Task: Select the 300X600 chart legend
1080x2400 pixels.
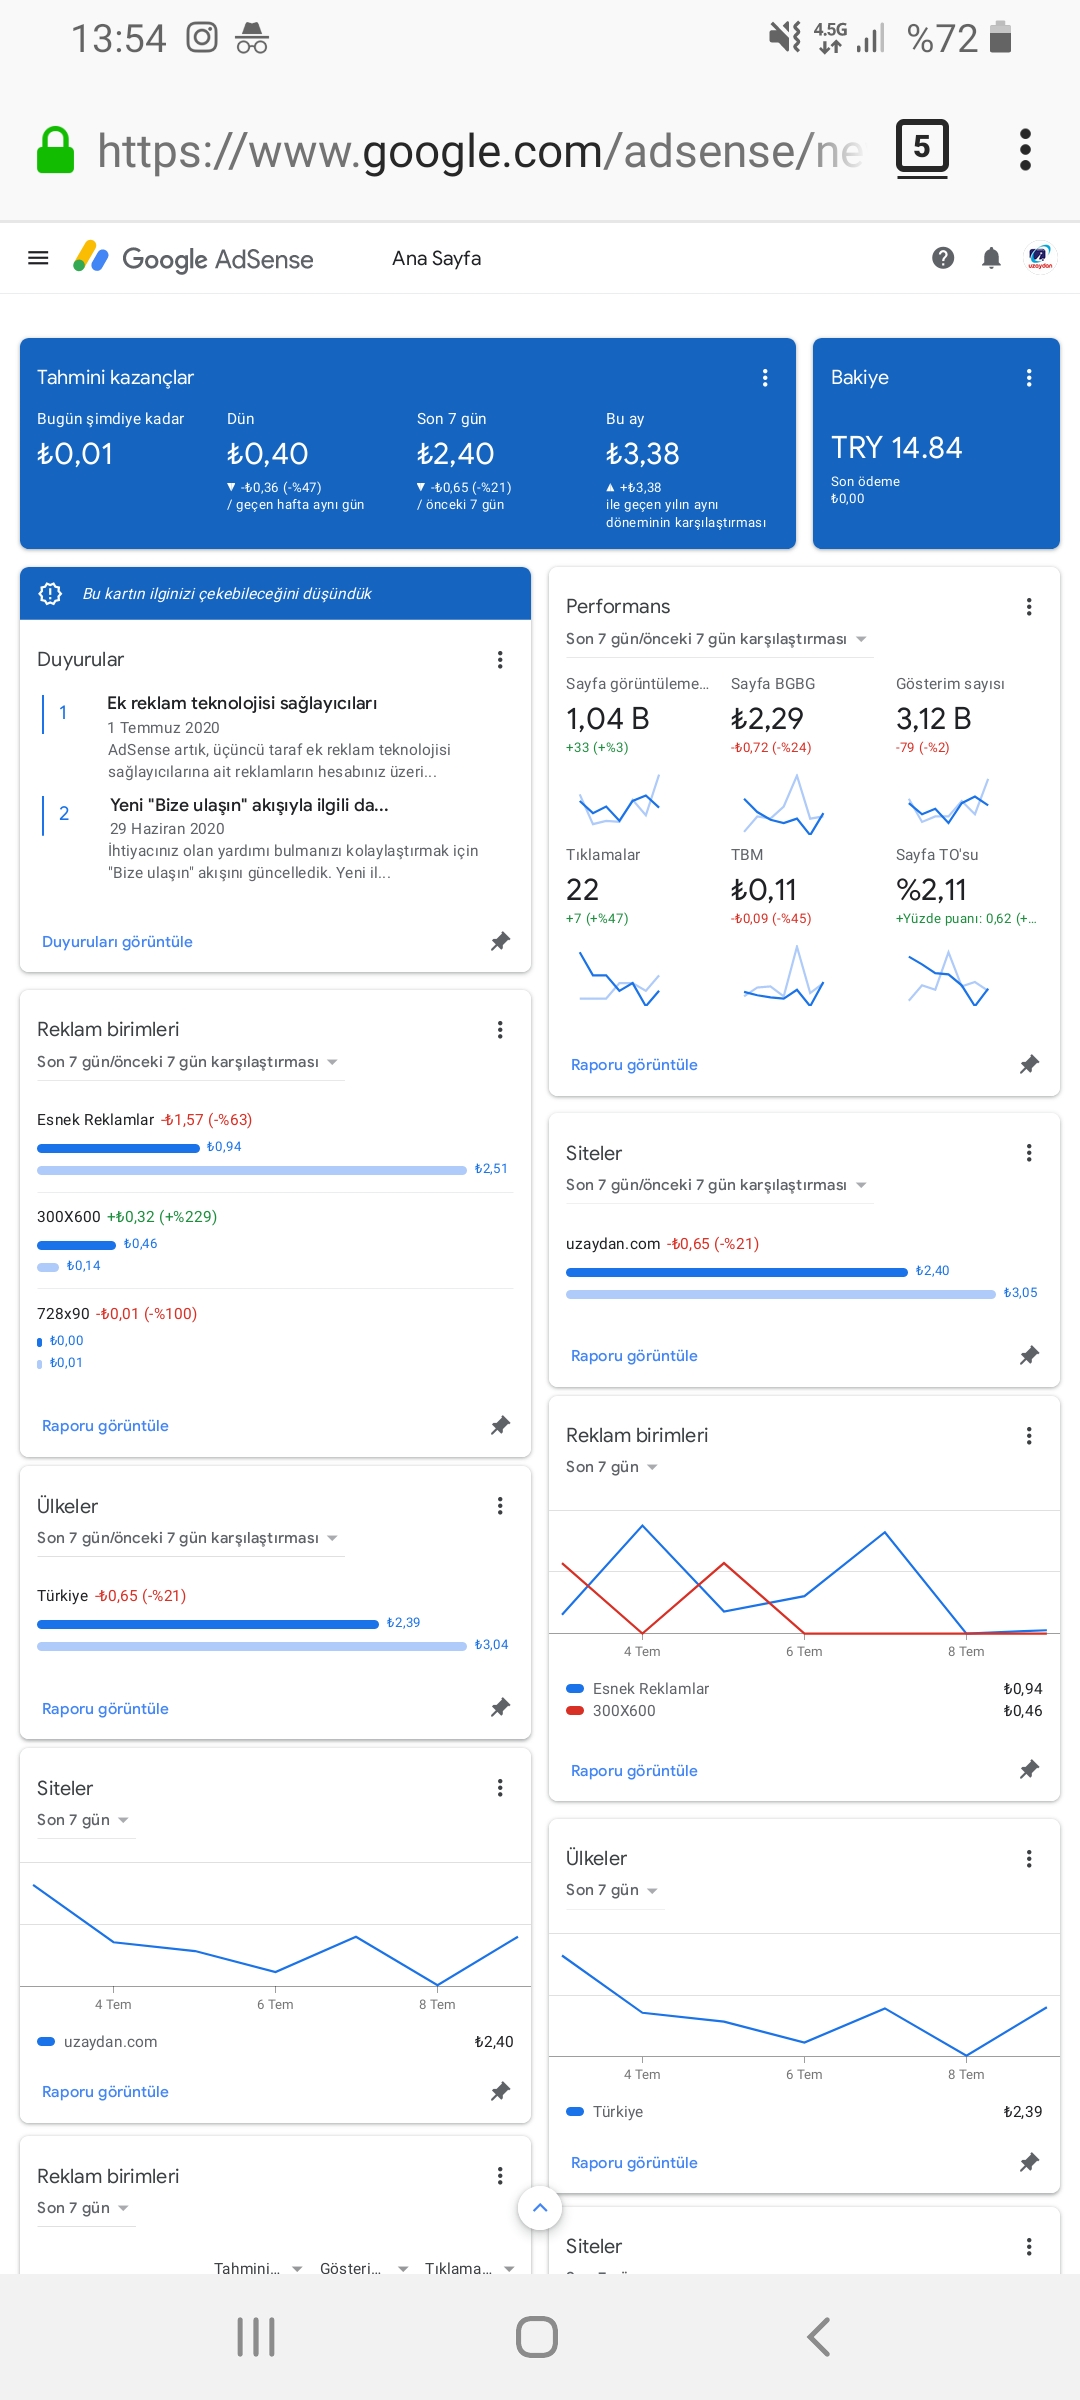Action: (x=611, y=1710)
